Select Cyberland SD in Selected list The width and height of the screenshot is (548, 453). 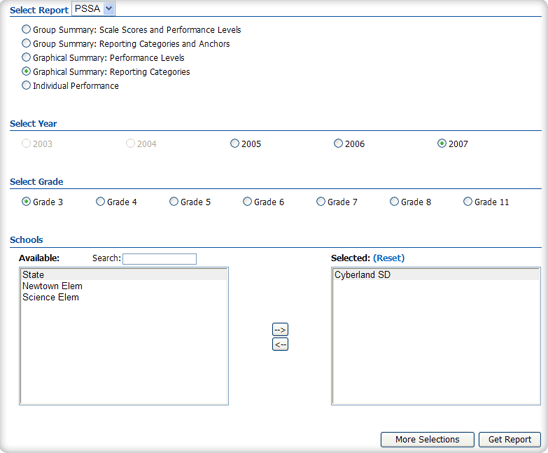tap(436, 275)
